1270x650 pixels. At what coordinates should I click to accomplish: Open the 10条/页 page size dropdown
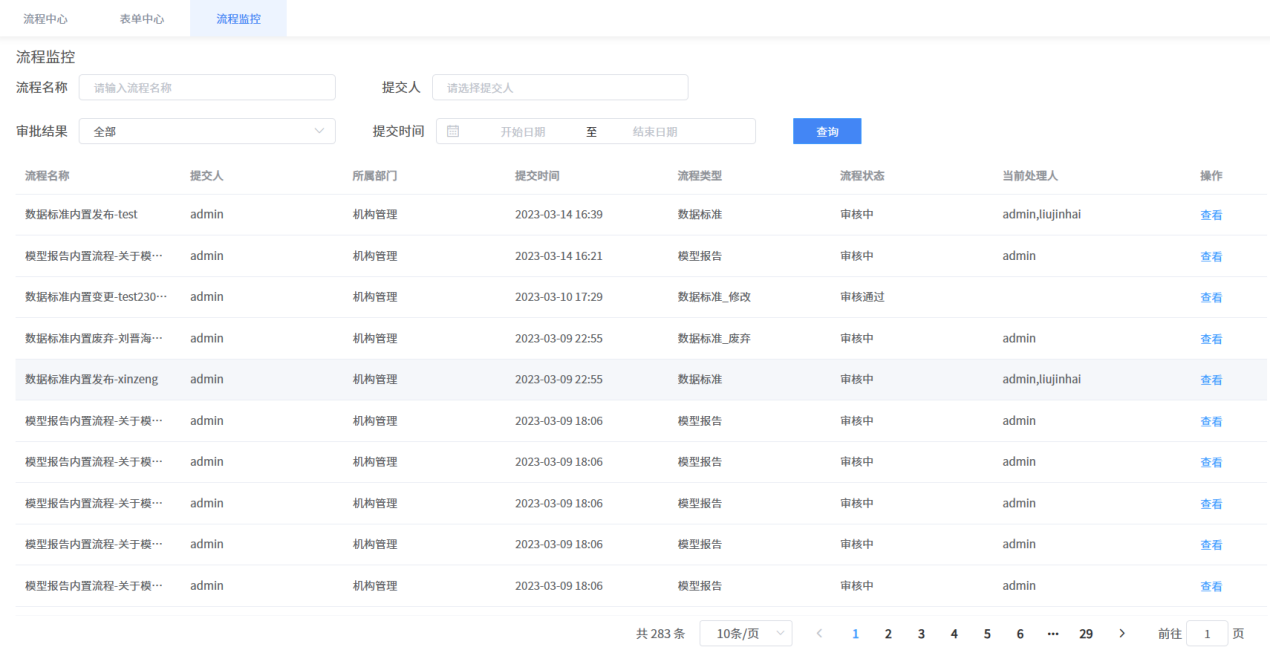pyautogui.click(x=746, y=633)
